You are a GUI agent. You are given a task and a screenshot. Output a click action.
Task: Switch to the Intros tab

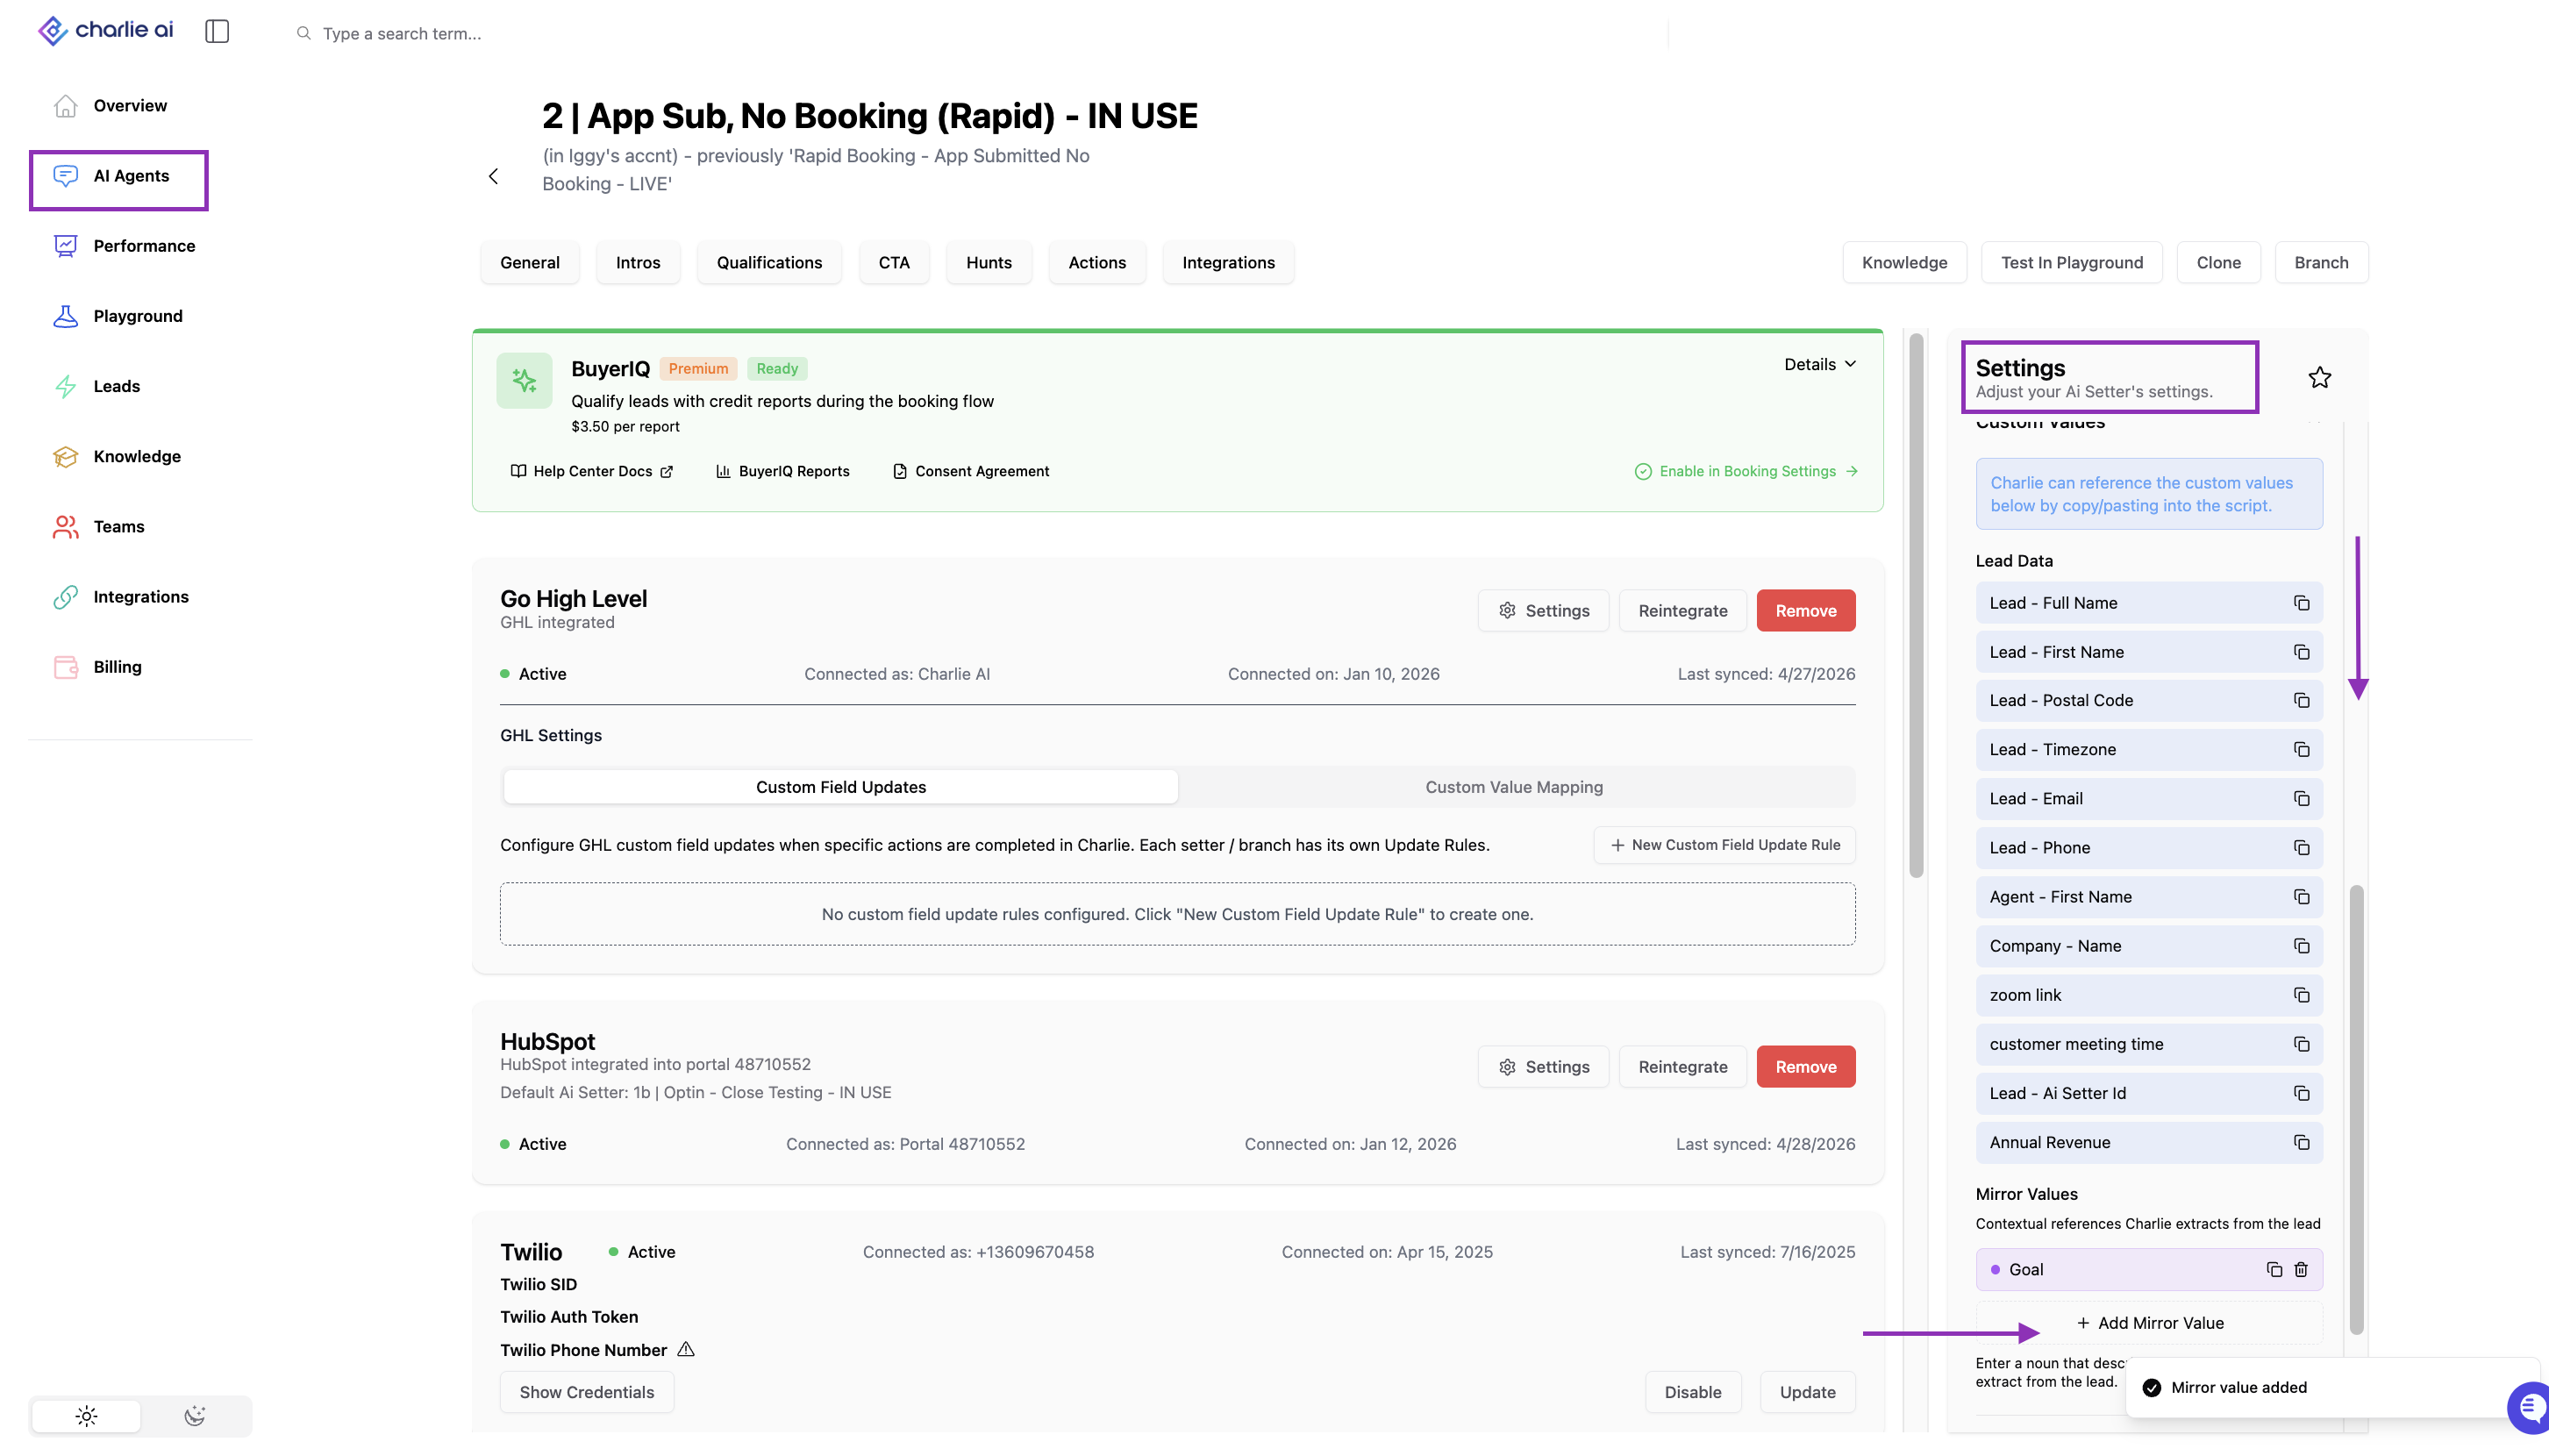638,263
